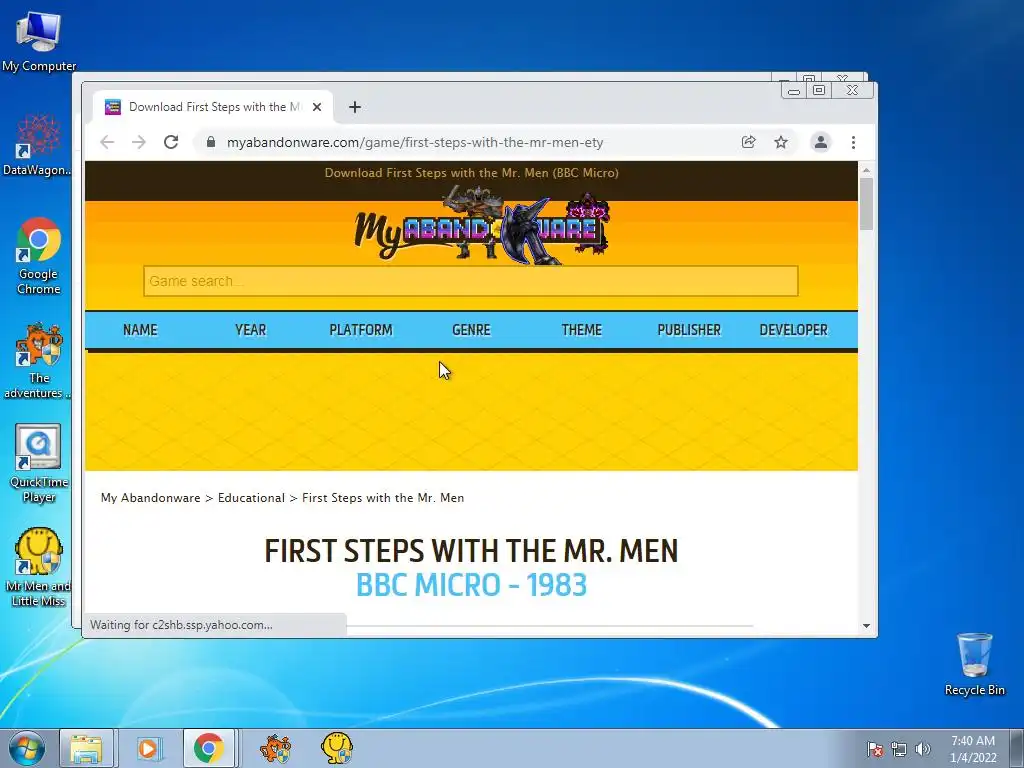Click the address bar URL
The height and width of the screenshot is (768, 1024).
click(415, 142)
